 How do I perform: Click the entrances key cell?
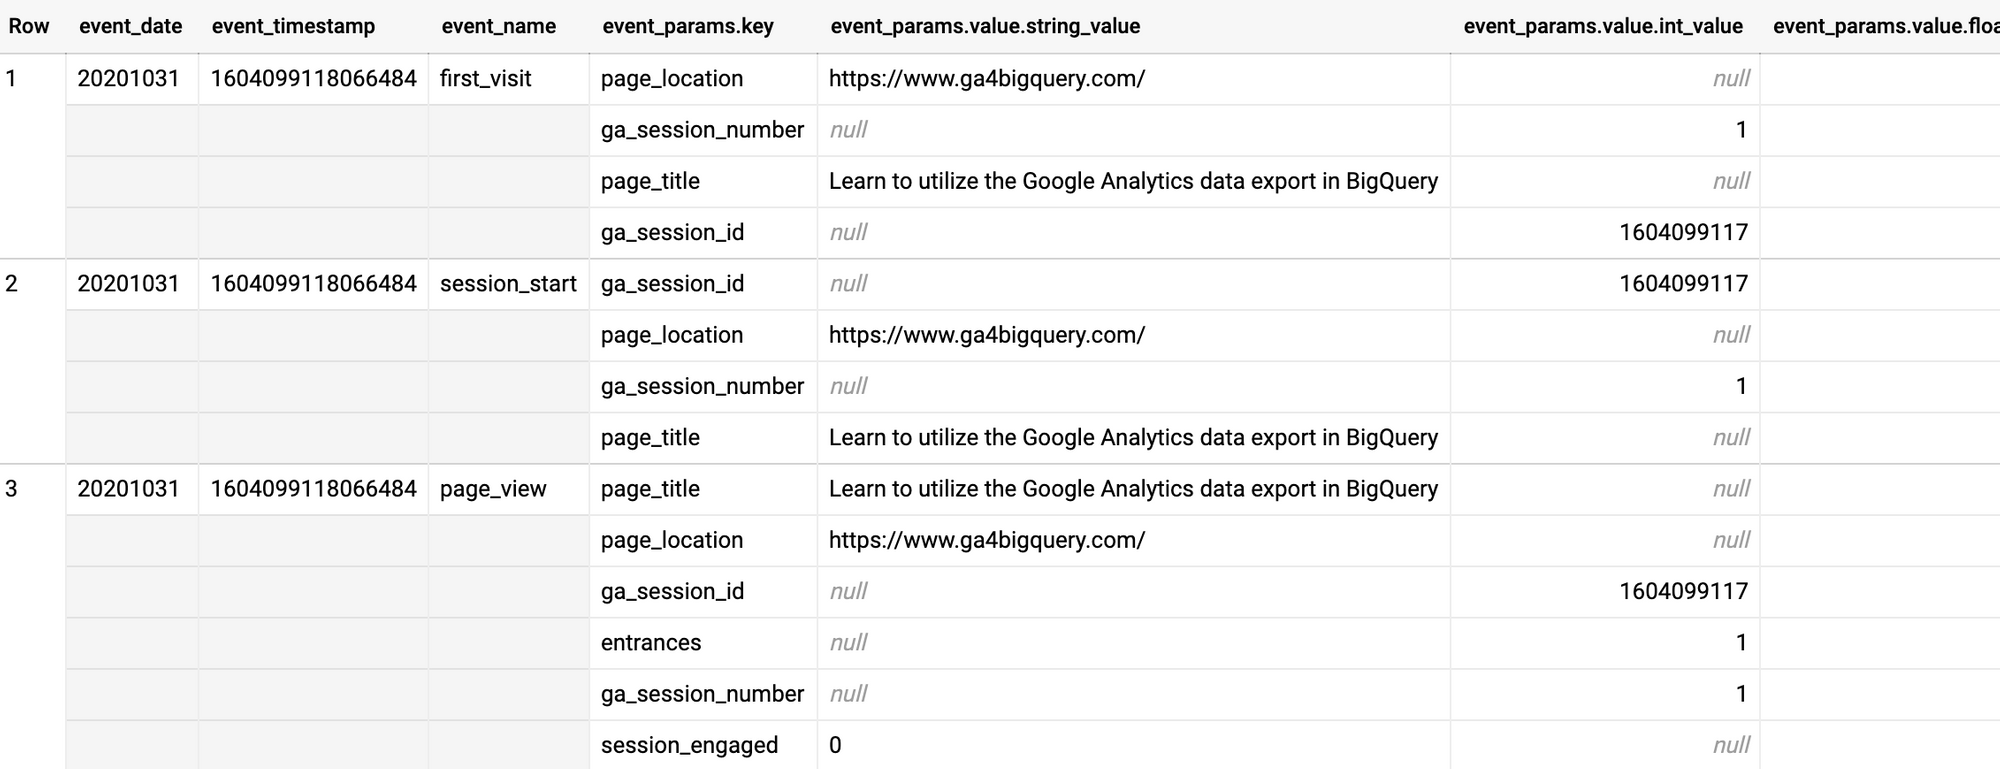click(651, 643)
